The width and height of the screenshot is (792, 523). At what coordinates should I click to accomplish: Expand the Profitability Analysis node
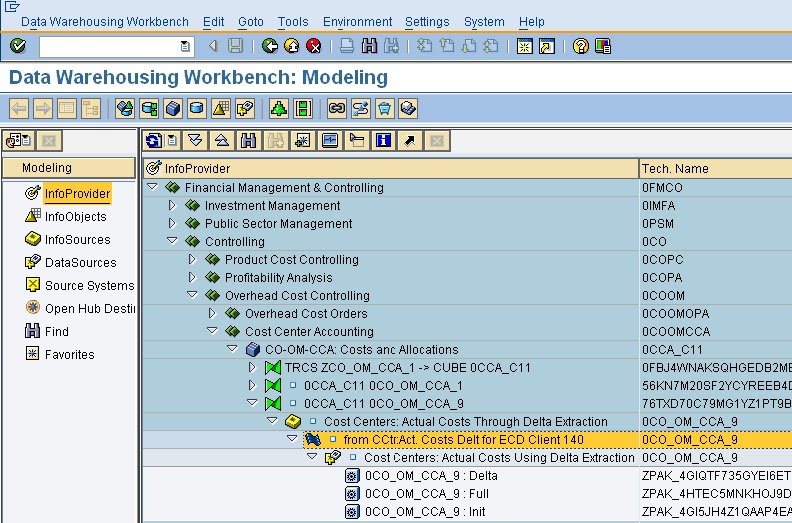[x=192, y=277]
